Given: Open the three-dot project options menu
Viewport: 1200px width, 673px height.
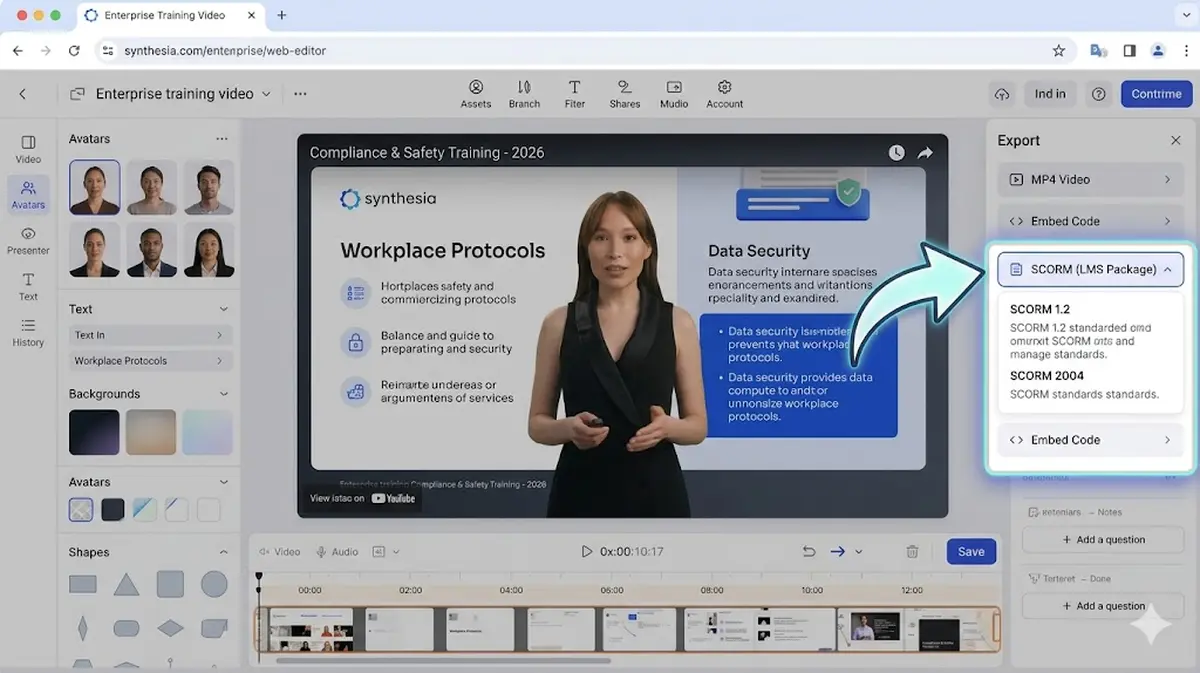Looking at the screenshot, I should 299,92.
